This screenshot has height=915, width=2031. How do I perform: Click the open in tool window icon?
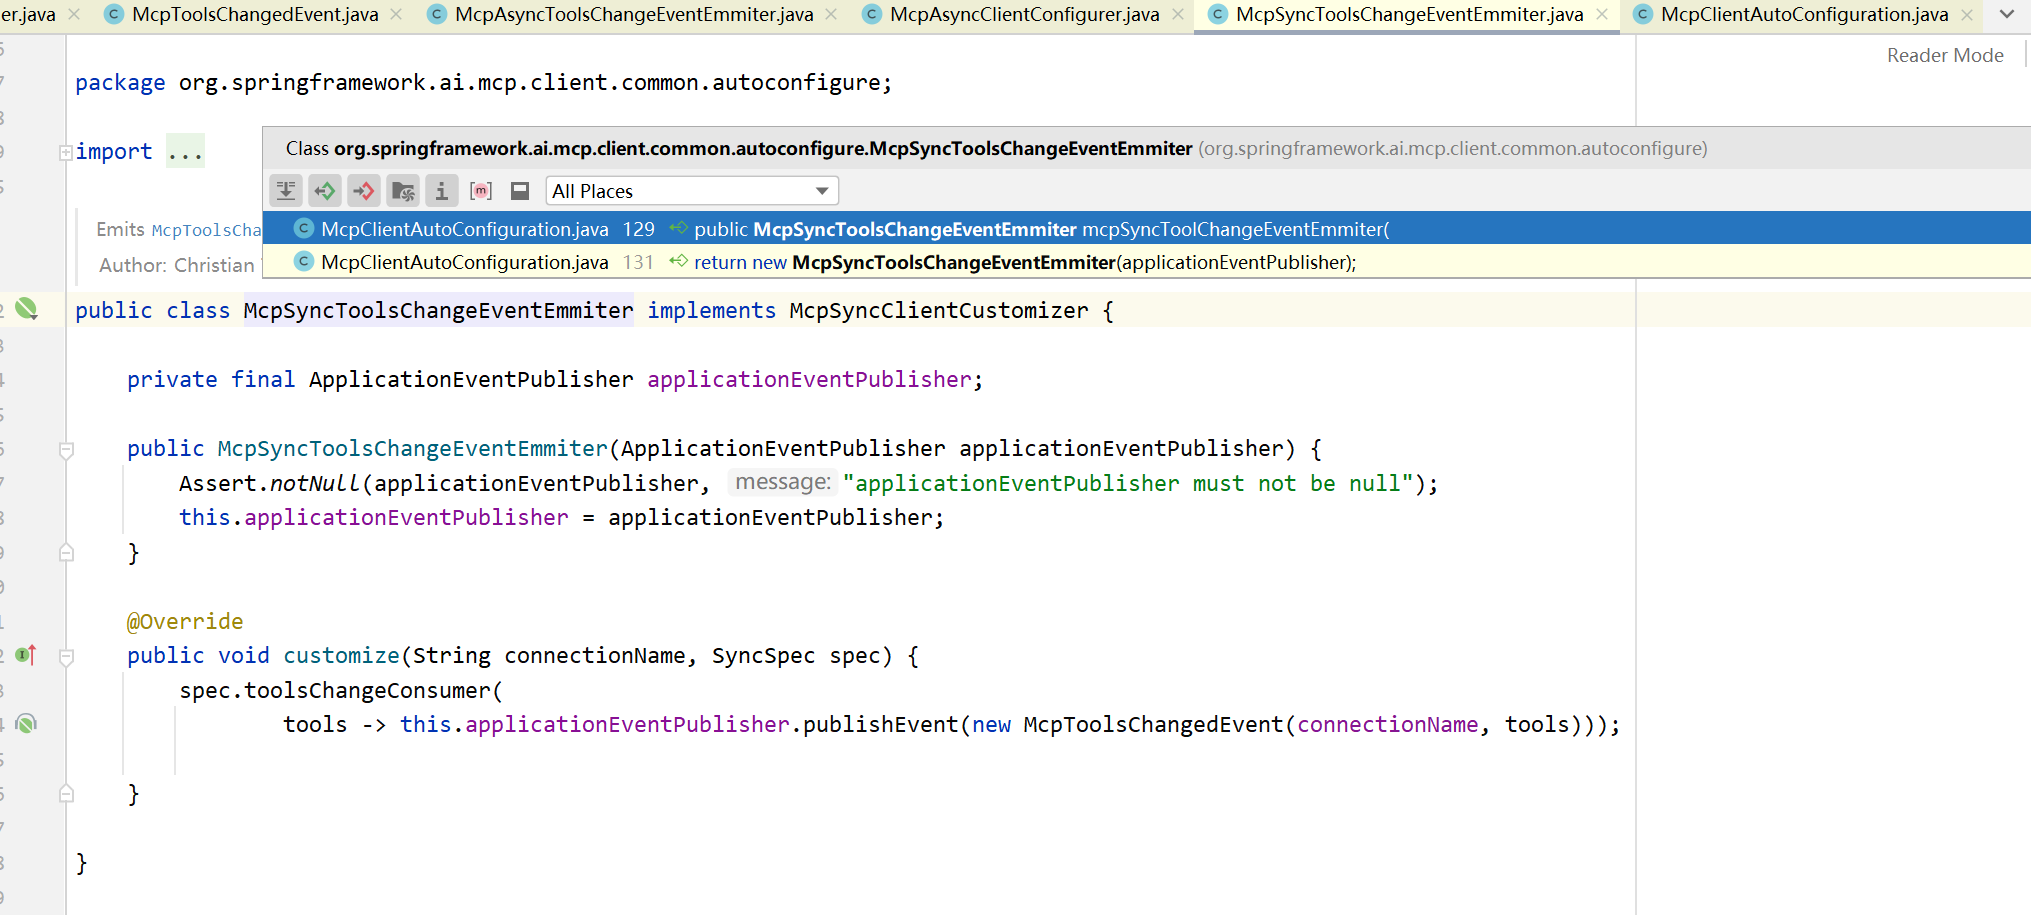pyautogui.click(x=520, y=190)
